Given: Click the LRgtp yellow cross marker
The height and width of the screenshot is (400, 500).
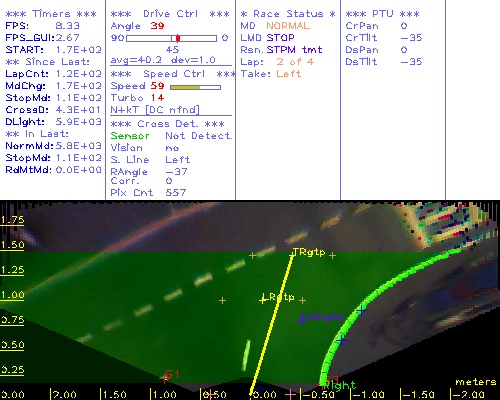Looking at the screenshot, I should [x=263, y=300].
